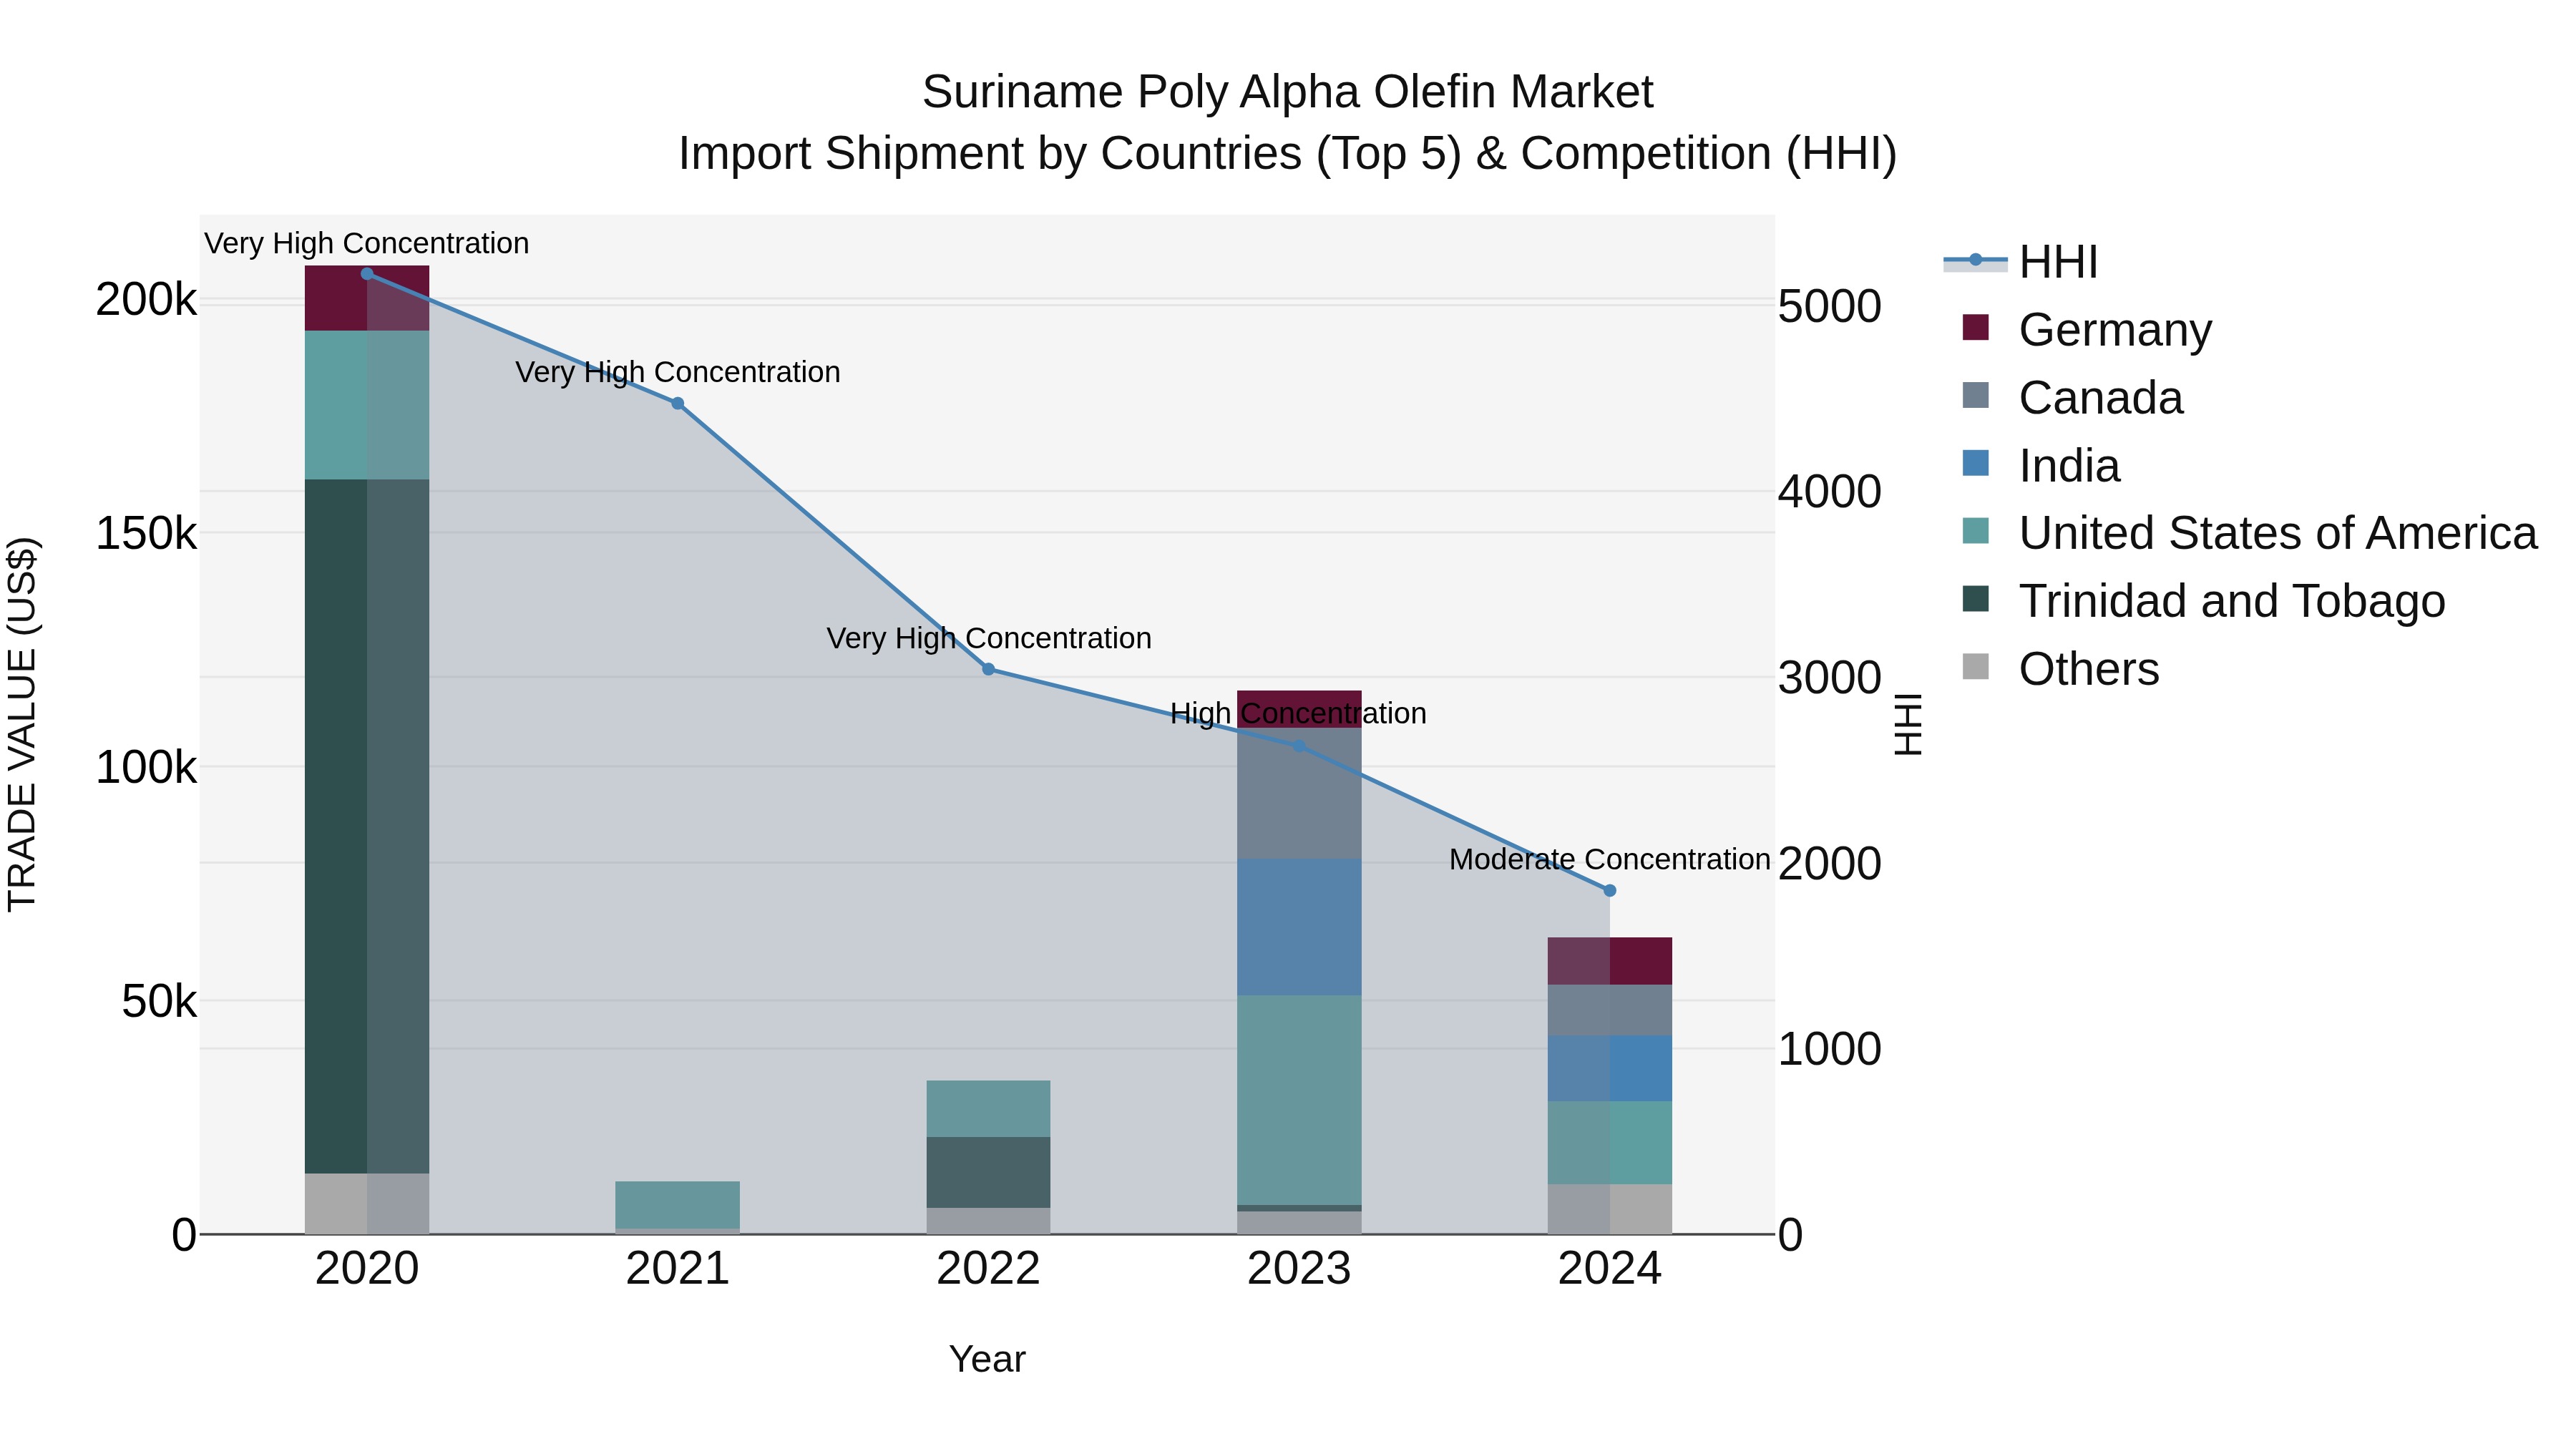This screenshot has height=1449, width=2576.
Task: Select the United States segment in 2023 bar
Action: 1299,1100
